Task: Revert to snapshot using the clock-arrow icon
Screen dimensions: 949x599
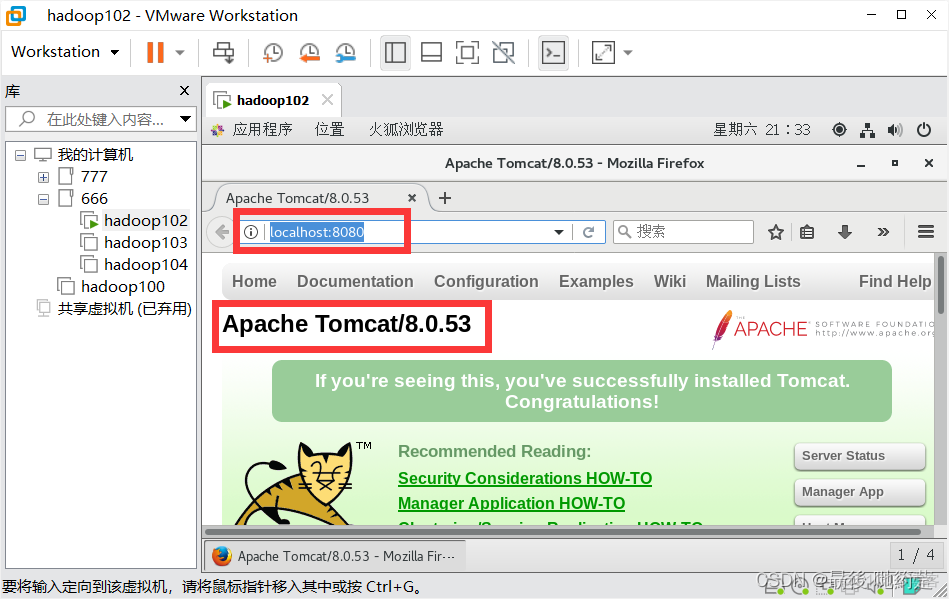Action: (x=309, y=52)
